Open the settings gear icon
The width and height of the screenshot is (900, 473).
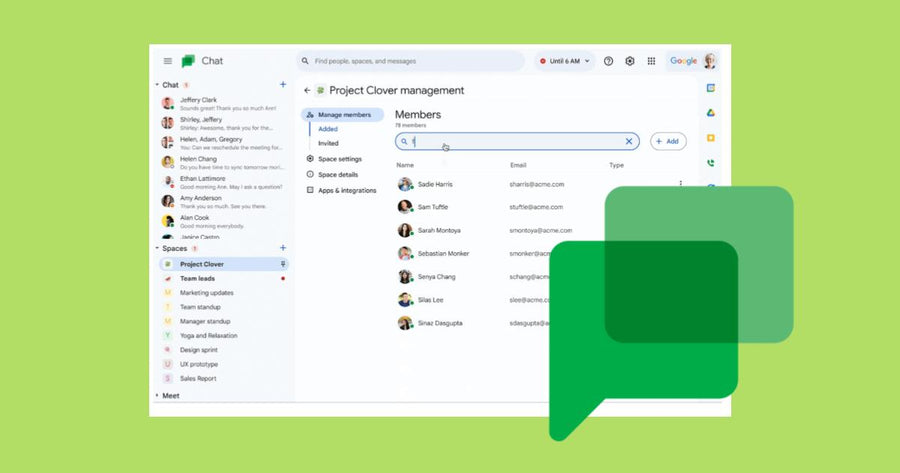(630, 61)
